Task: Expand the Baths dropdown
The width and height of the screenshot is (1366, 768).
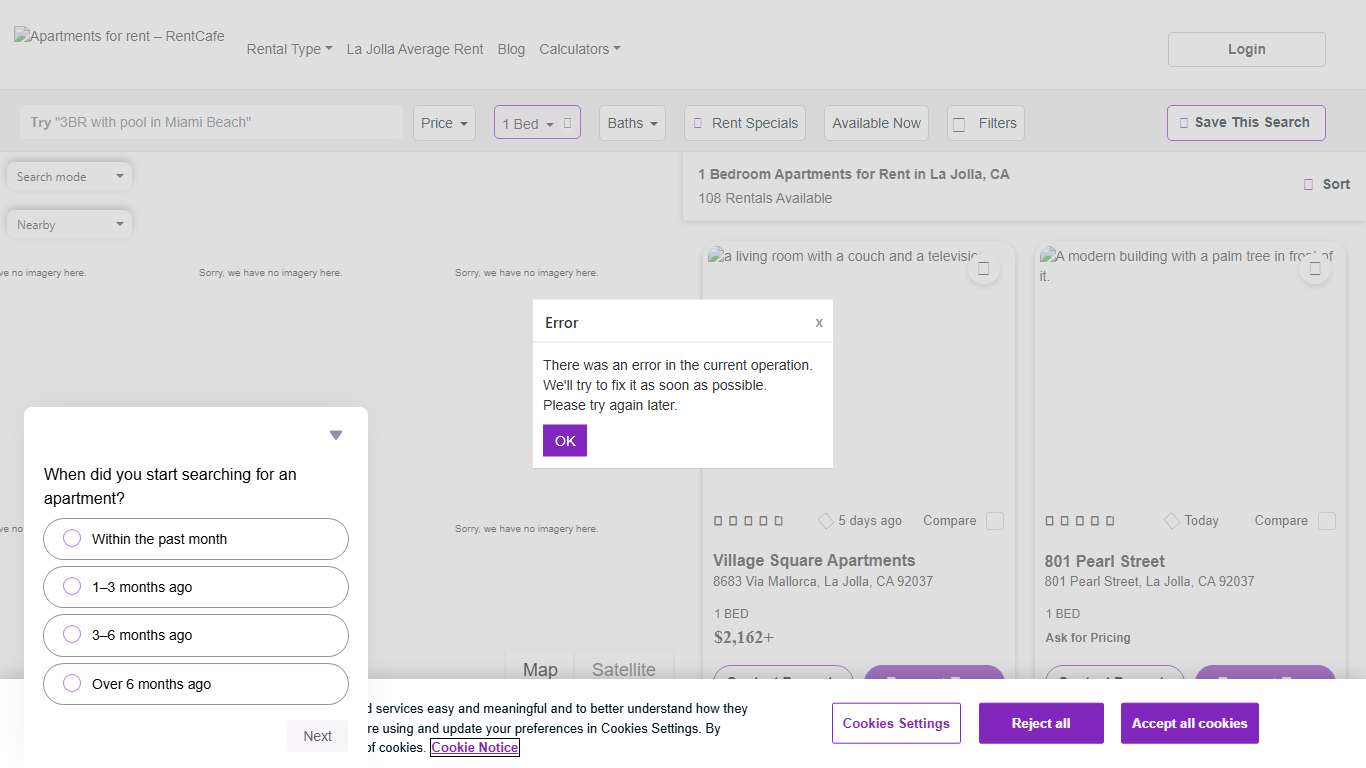Action: (633, 123)
